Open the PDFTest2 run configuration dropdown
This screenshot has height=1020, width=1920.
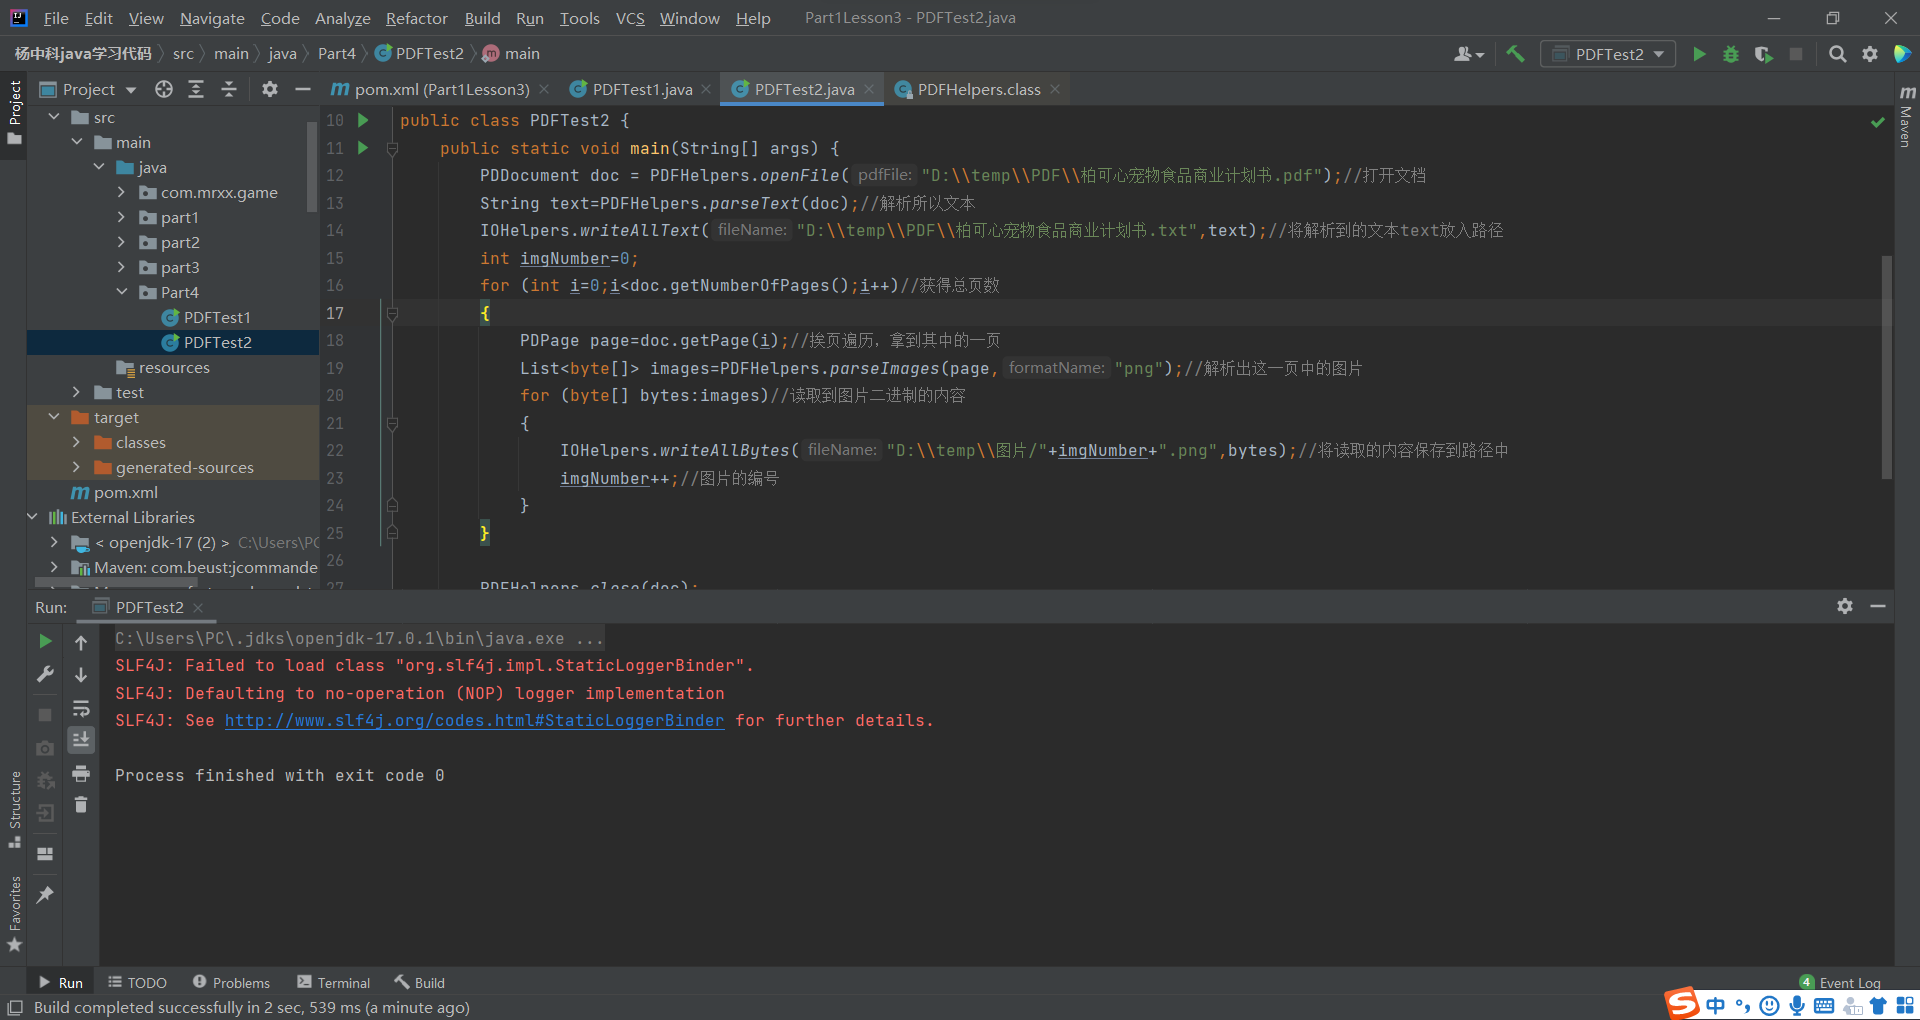[1608, 54]
